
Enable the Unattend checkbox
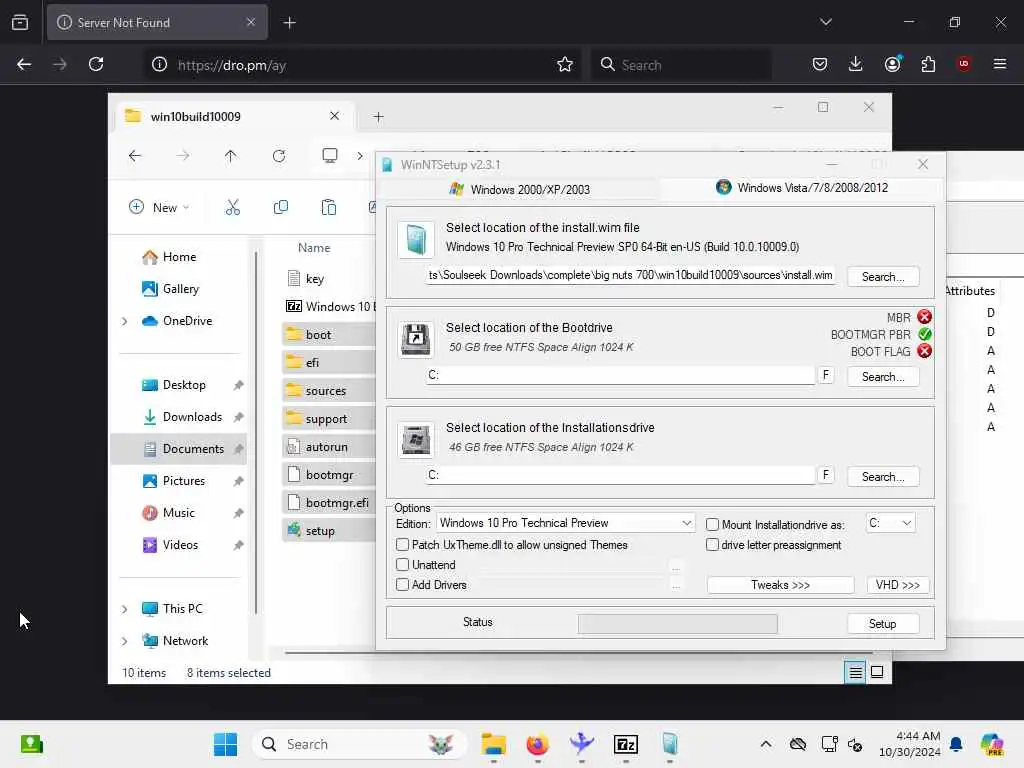click(x=402, y=564)
